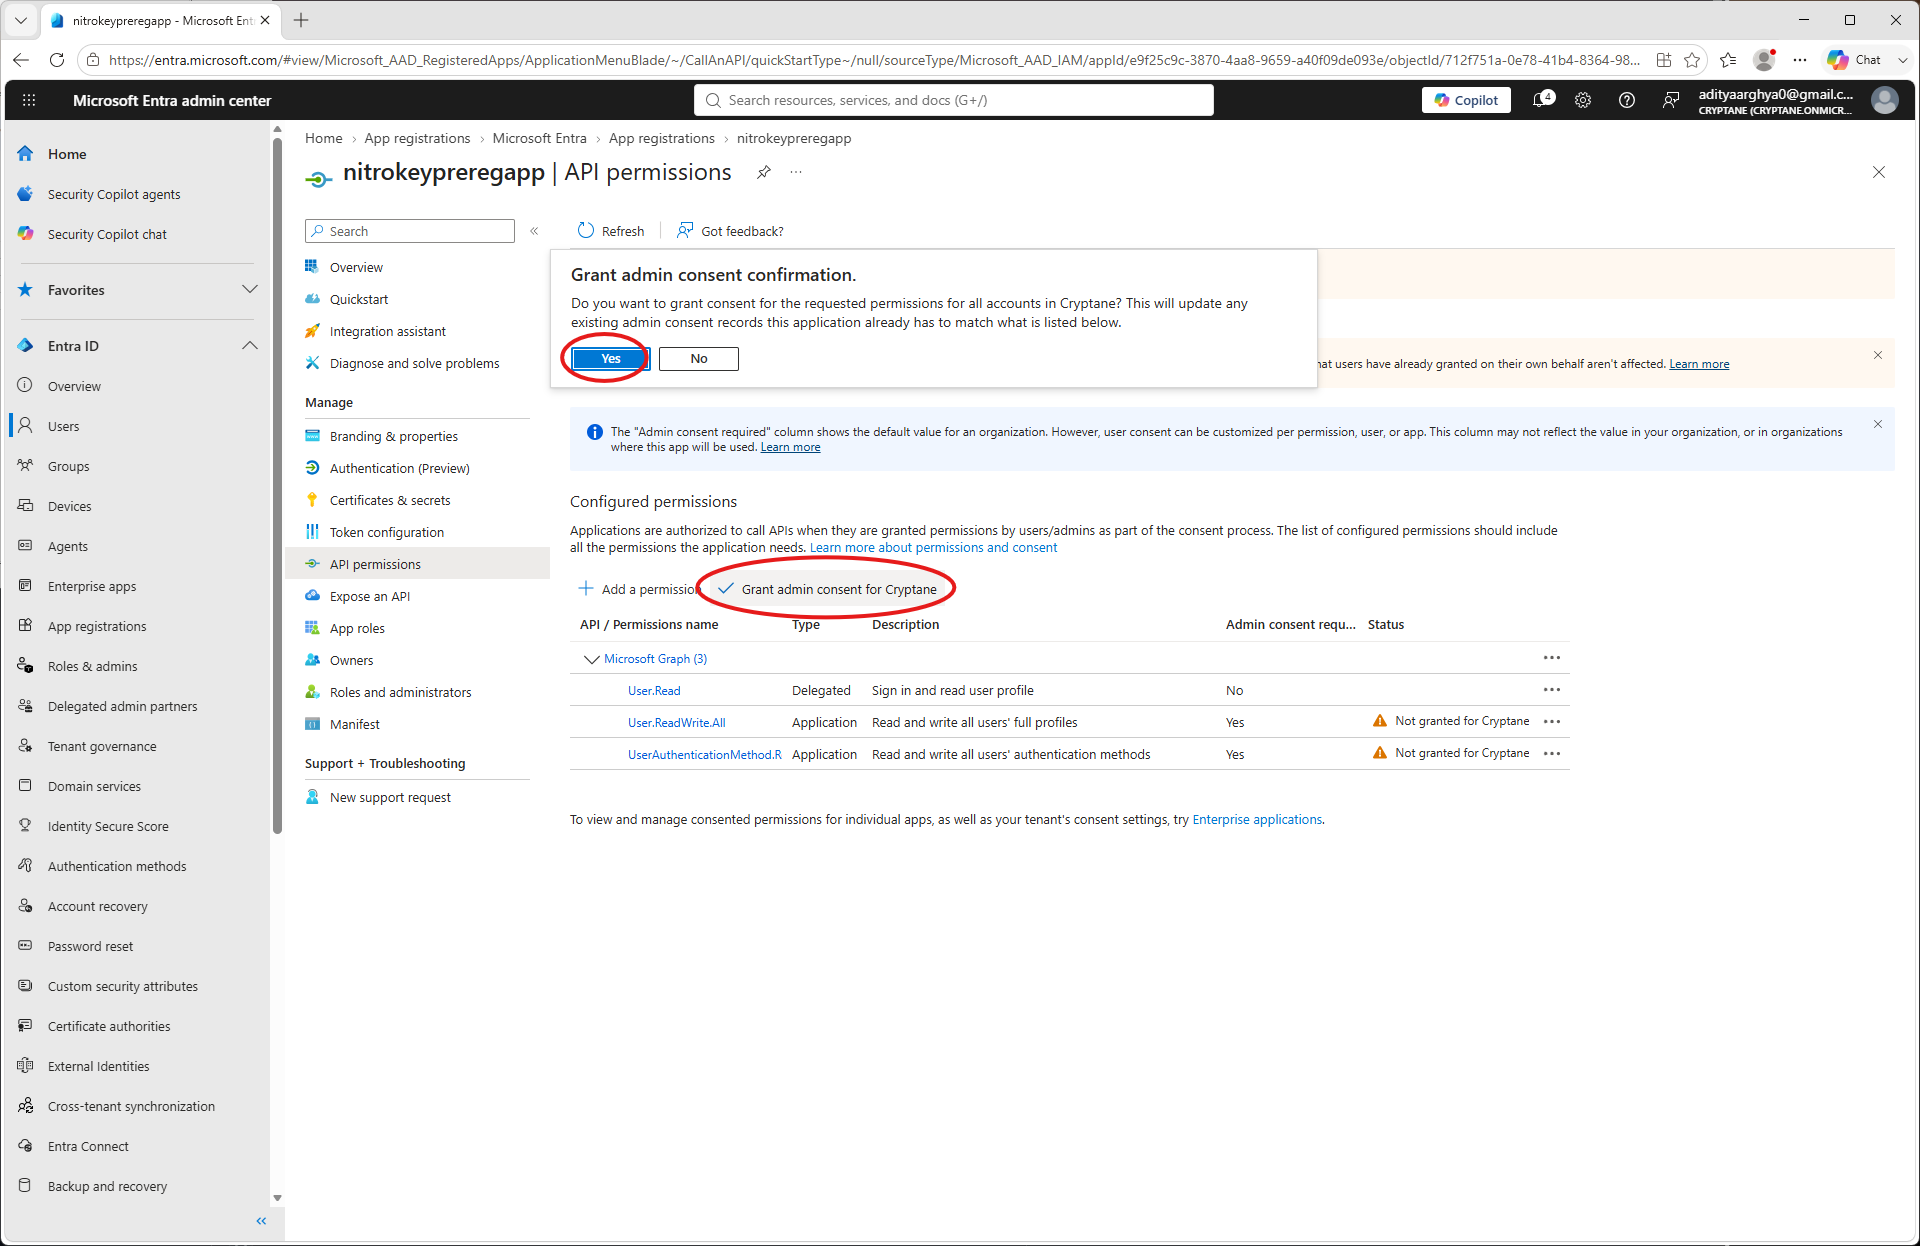This screenshot has width=1920, height=1246.
Task: Open the UserAuthenticationMethod.R permission
Action: point(705,755)
